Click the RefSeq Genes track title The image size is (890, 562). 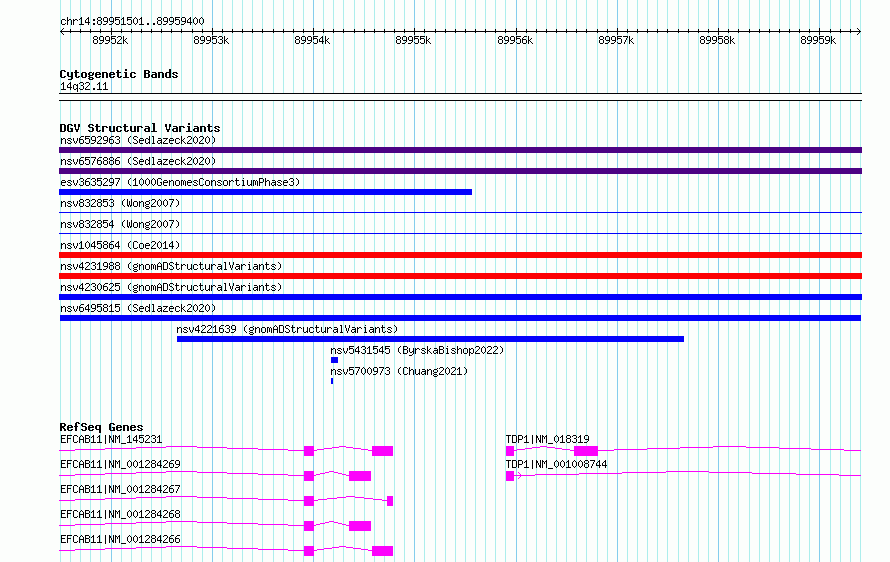pos(101,427)
